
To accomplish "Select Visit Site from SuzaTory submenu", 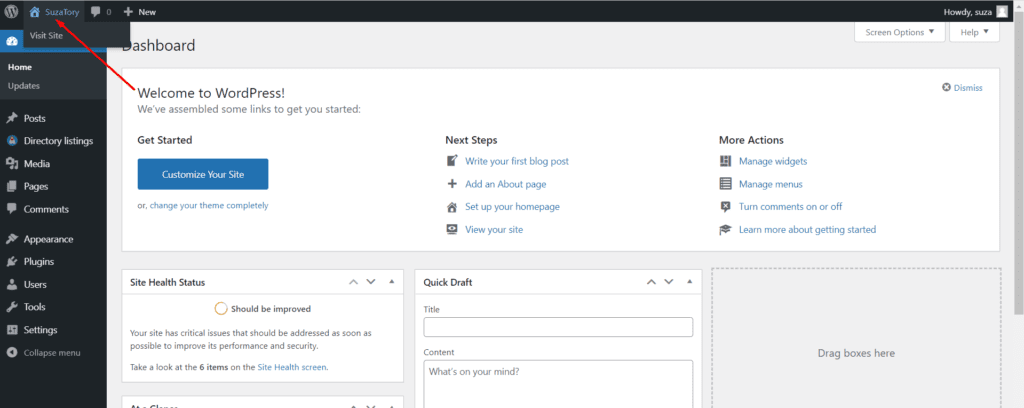I will (x=46, y=36).
